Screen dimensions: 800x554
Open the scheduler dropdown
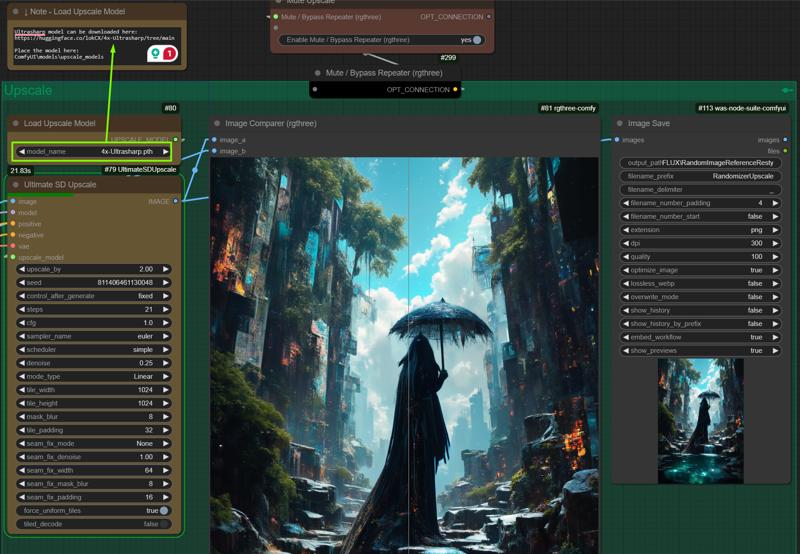point(94,349)
